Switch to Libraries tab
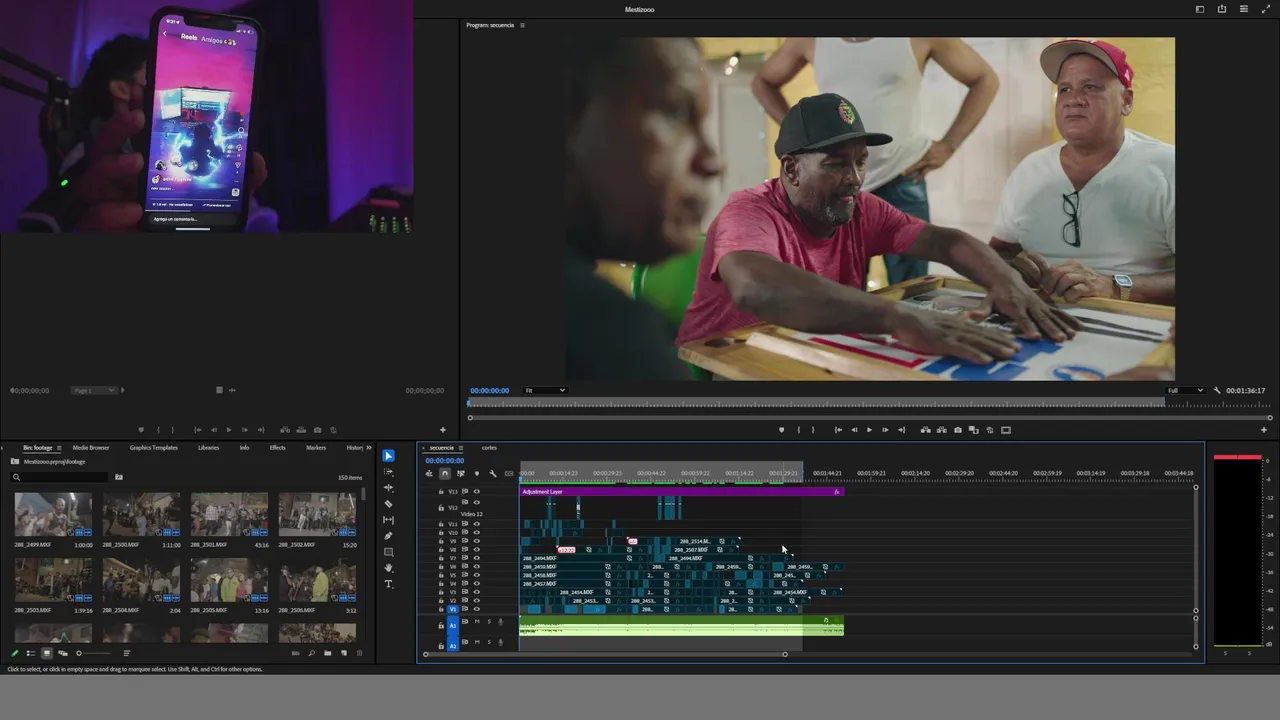Image resolution: width=1280 pixels, height=720 pixels. coord(208,447)
